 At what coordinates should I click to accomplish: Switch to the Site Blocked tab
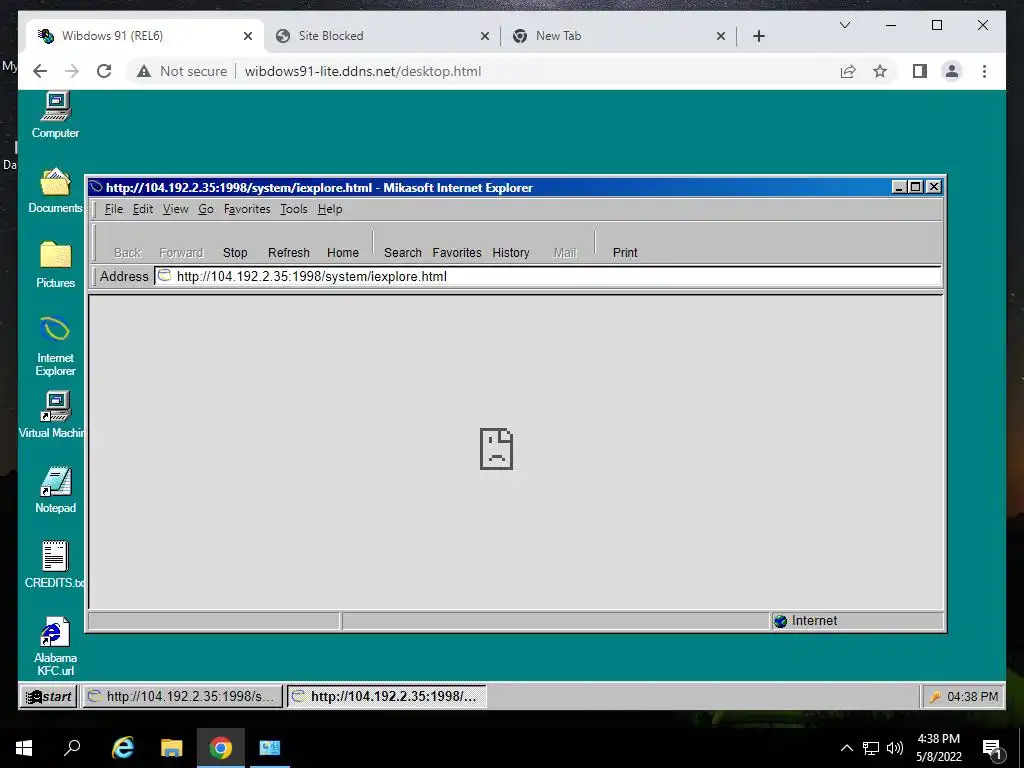tap(382, 36)
